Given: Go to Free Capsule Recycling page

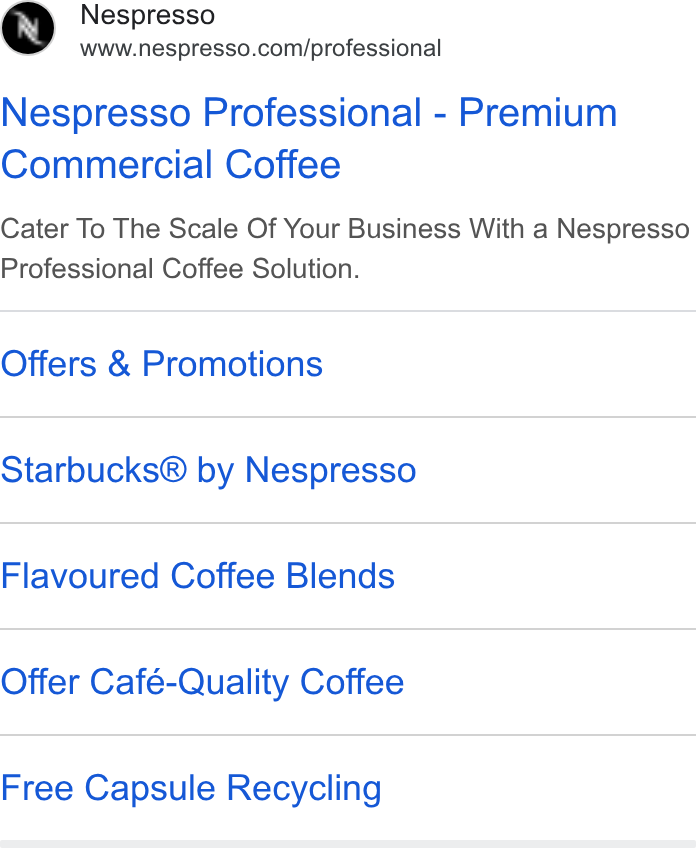Looking at the screenshot, I should (x=191, y=789).
